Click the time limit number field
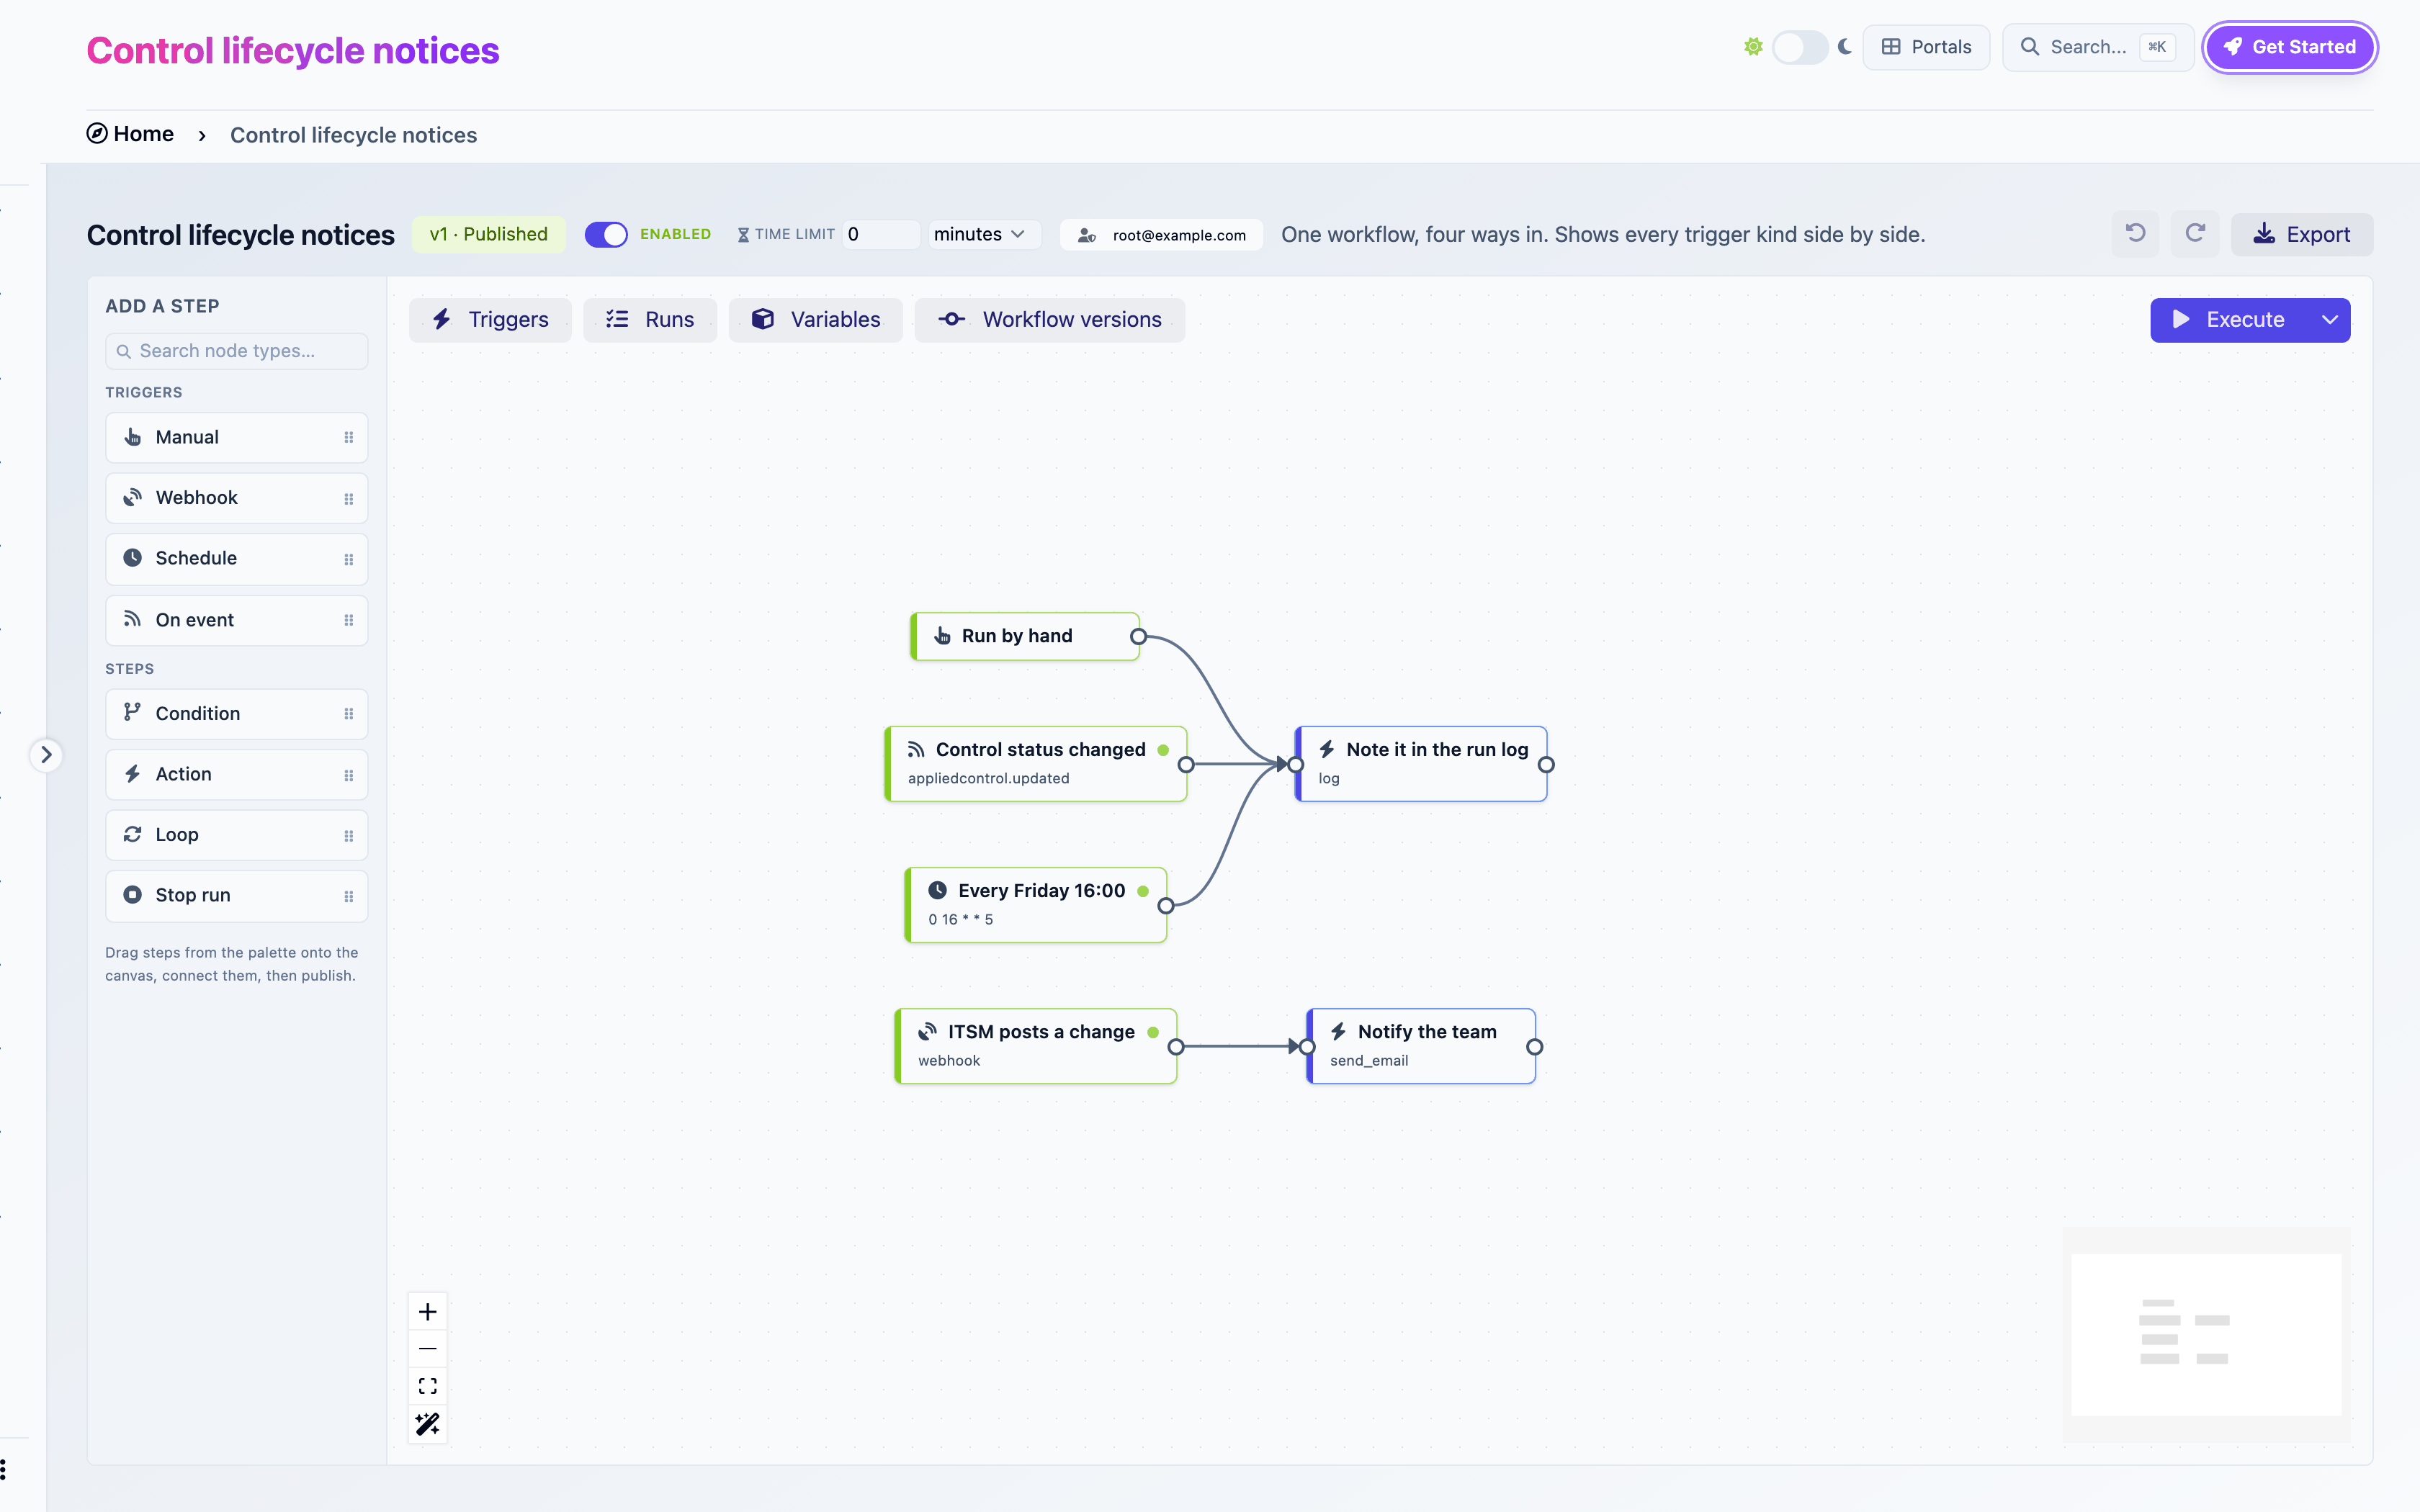 (880, 234)
